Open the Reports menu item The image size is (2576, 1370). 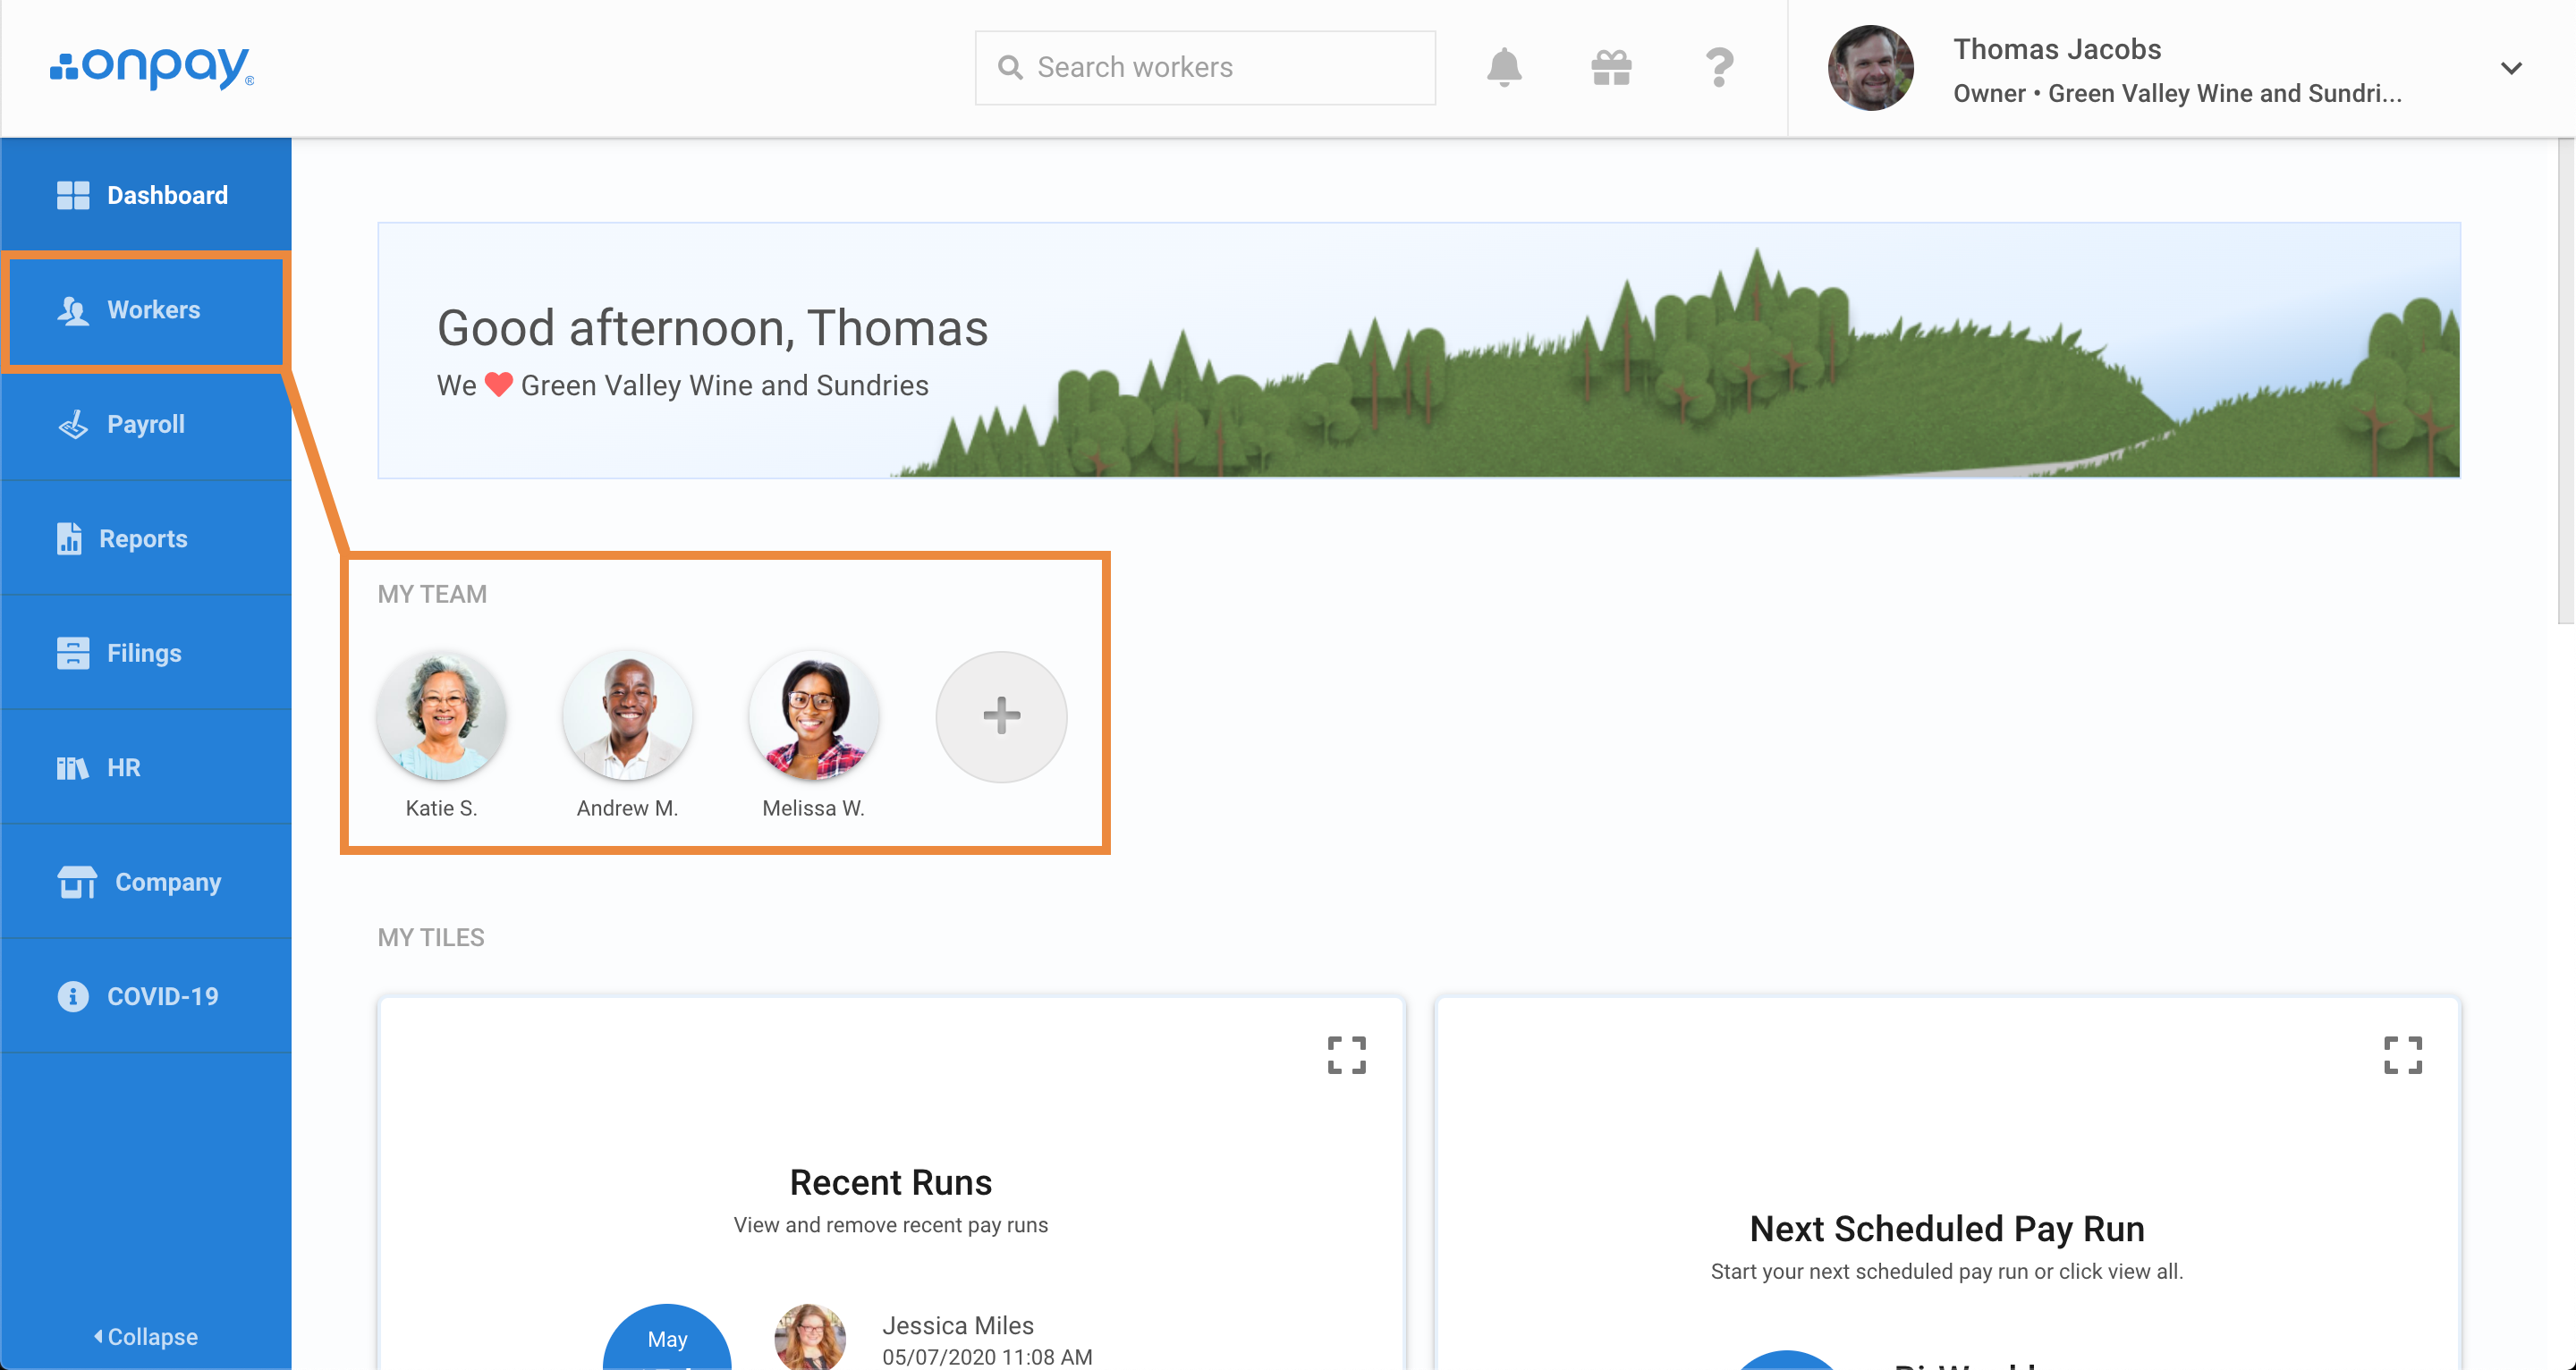point(146,538)
